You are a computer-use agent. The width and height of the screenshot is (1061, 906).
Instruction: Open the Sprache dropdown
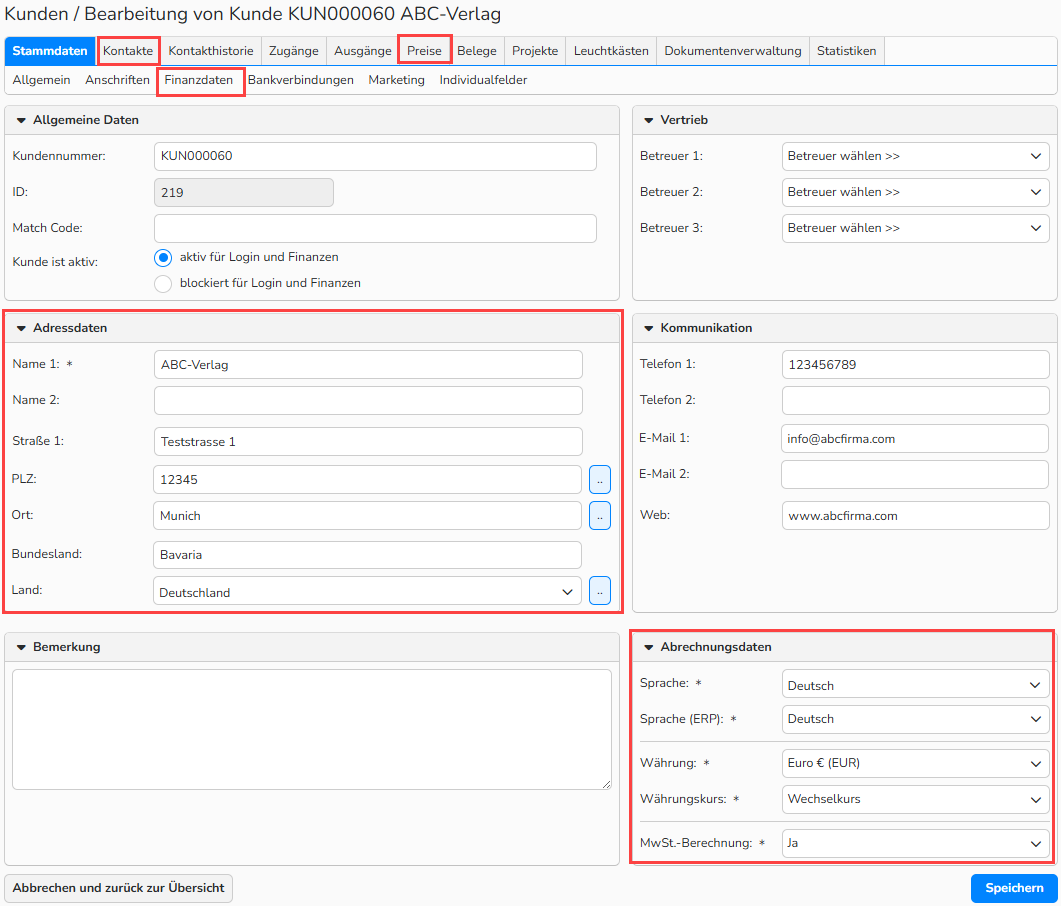click(x=915, y=685)
